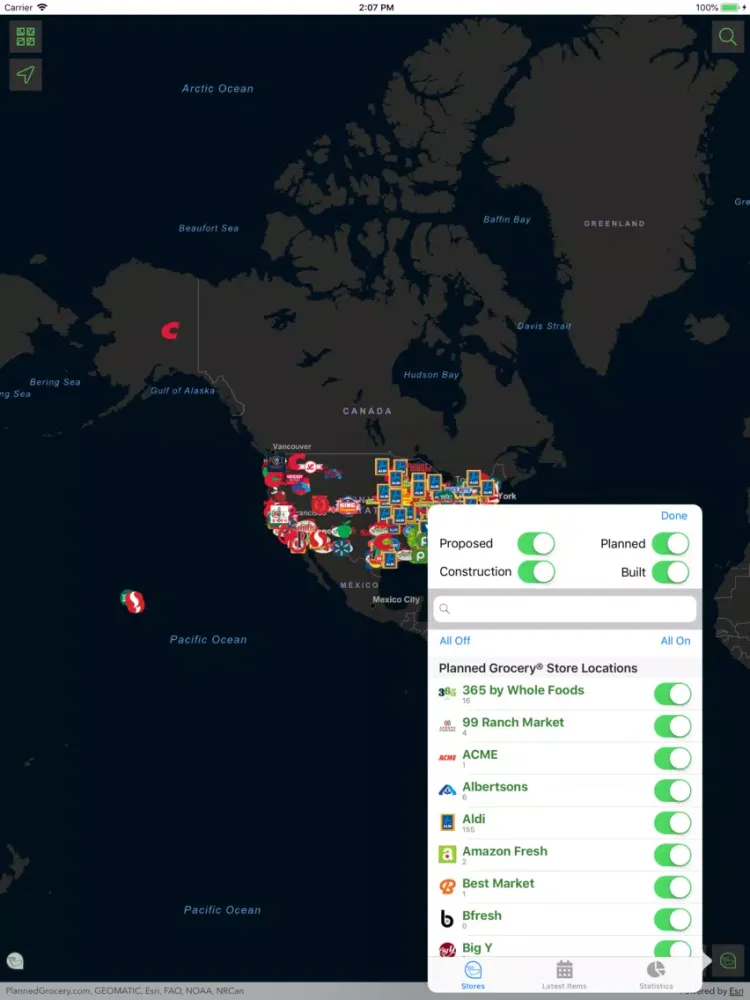
Task: Disable the 99 Ranch Market switch
Action: (x=673, y=726)
